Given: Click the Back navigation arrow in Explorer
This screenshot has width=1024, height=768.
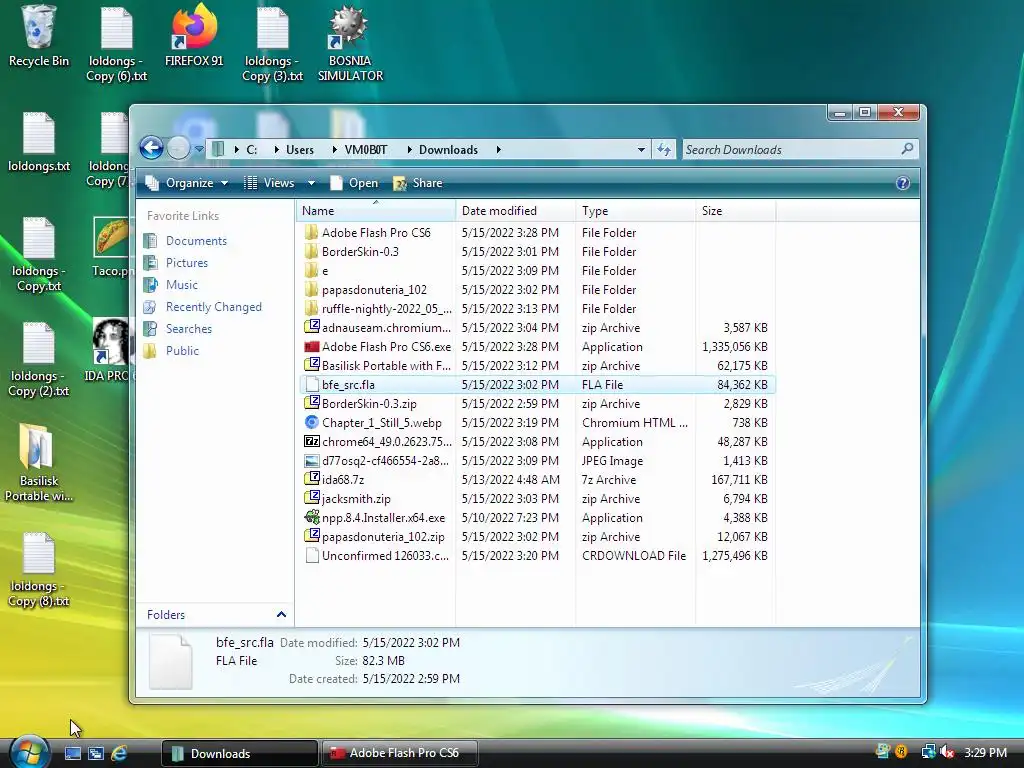Looking at the screenshot, I should tap(152, 148).
